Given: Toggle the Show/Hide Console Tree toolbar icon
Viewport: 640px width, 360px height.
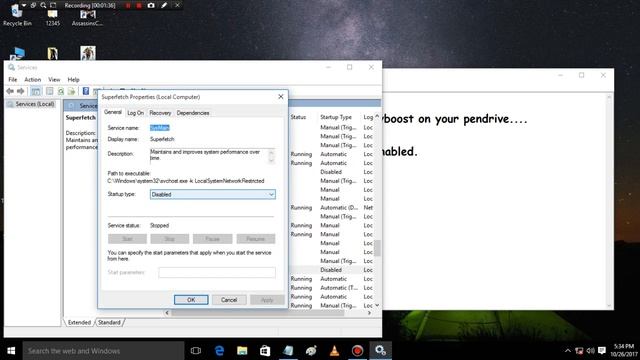Looking at the screenshot, I should coord(36,91).
